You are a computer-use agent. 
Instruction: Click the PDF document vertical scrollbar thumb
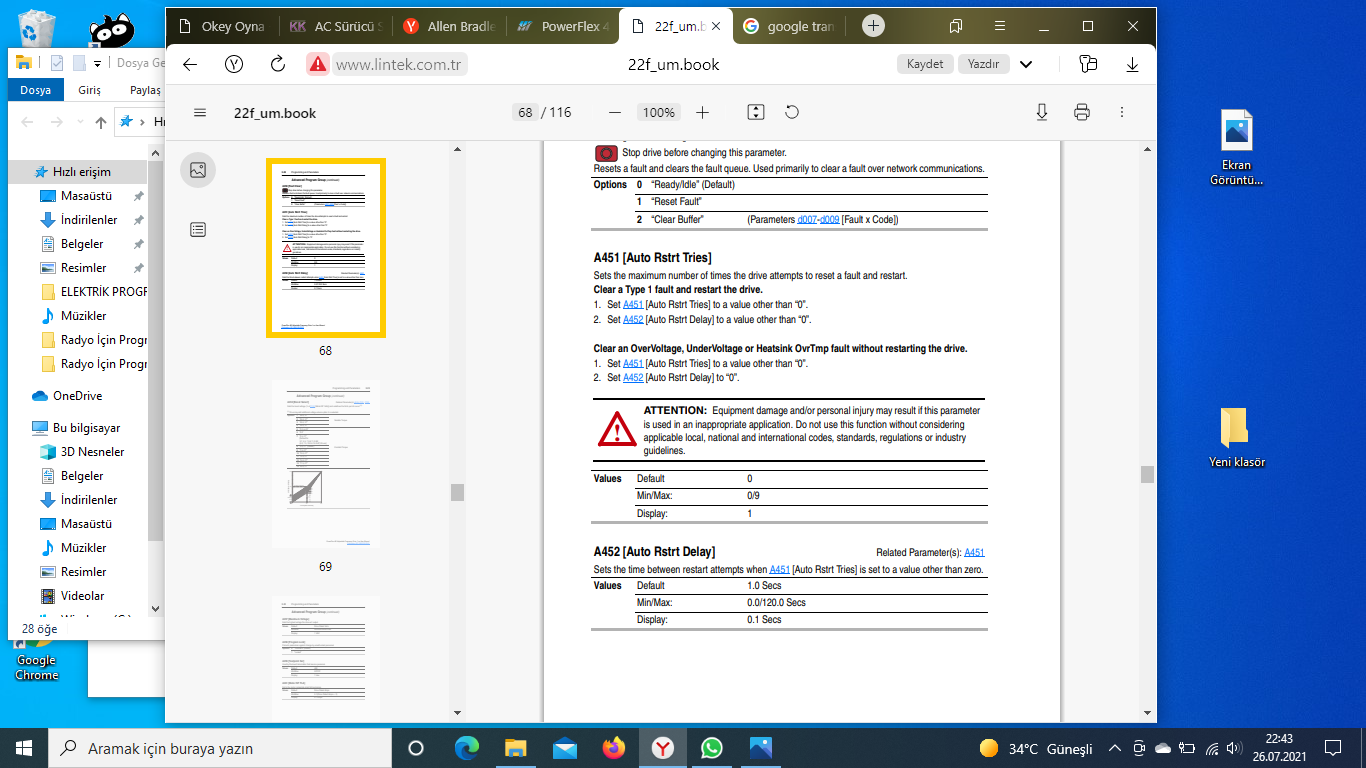click(1147, 474)
